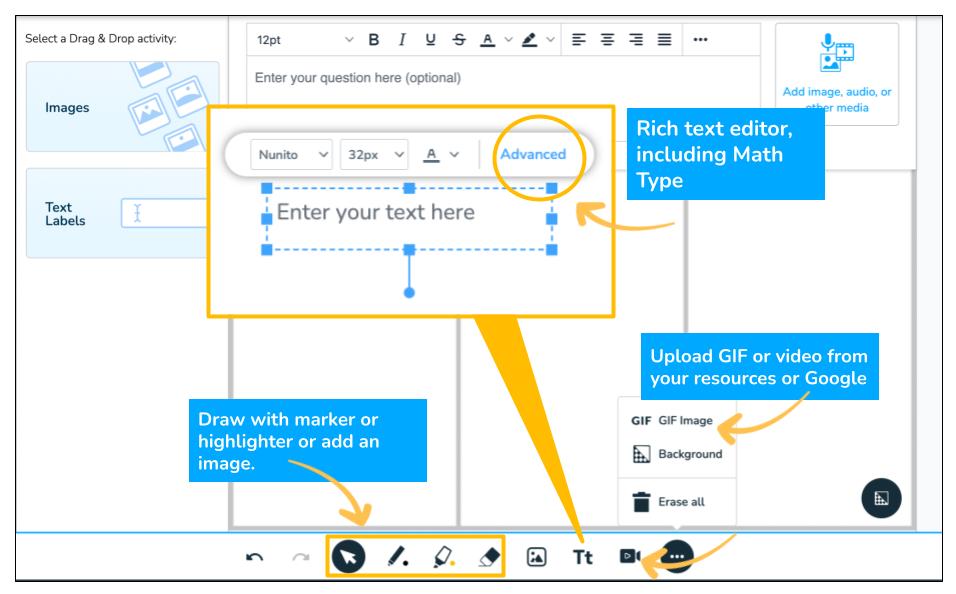Open the three-dots more options button
Viewport: 956px width, 594px height.
coord(679,556)
